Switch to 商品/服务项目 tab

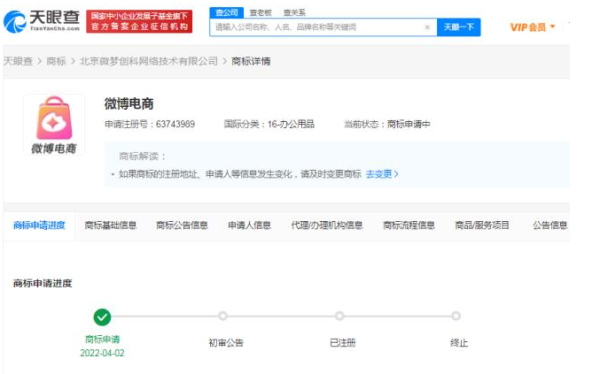click(482, 225)
